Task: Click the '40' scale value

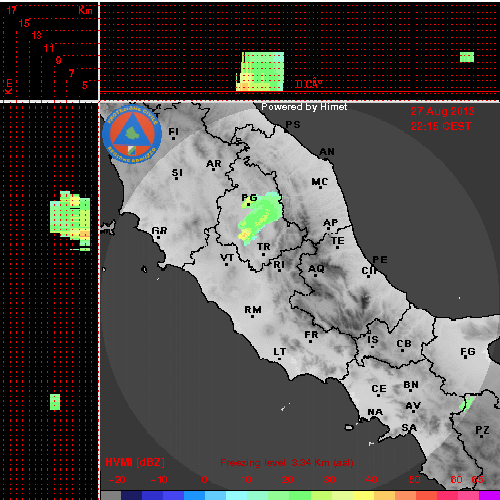Action: 371,480
